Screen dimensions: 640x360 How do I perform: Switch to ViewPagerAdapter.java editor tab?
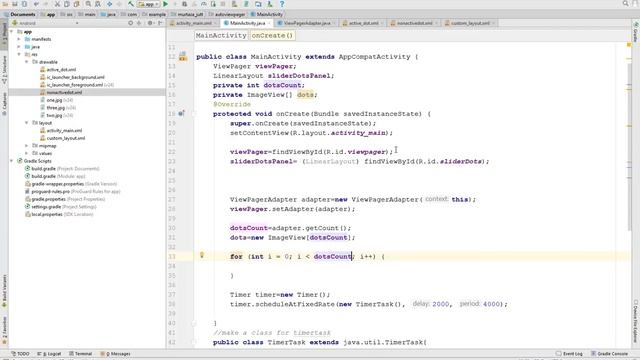tap(307, 23)
